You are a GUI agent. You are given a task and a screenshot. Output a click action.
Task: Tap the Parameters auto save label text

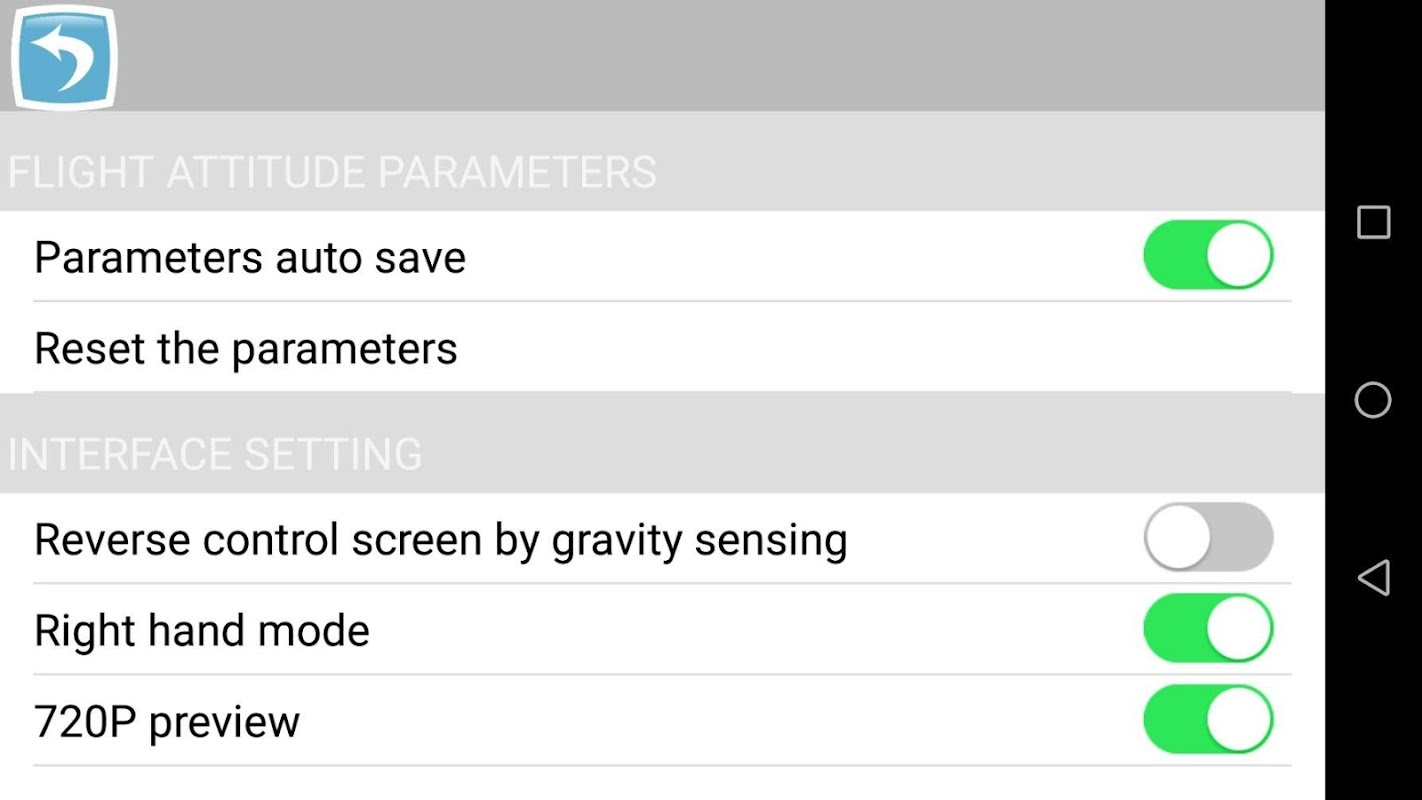point(250,257)
